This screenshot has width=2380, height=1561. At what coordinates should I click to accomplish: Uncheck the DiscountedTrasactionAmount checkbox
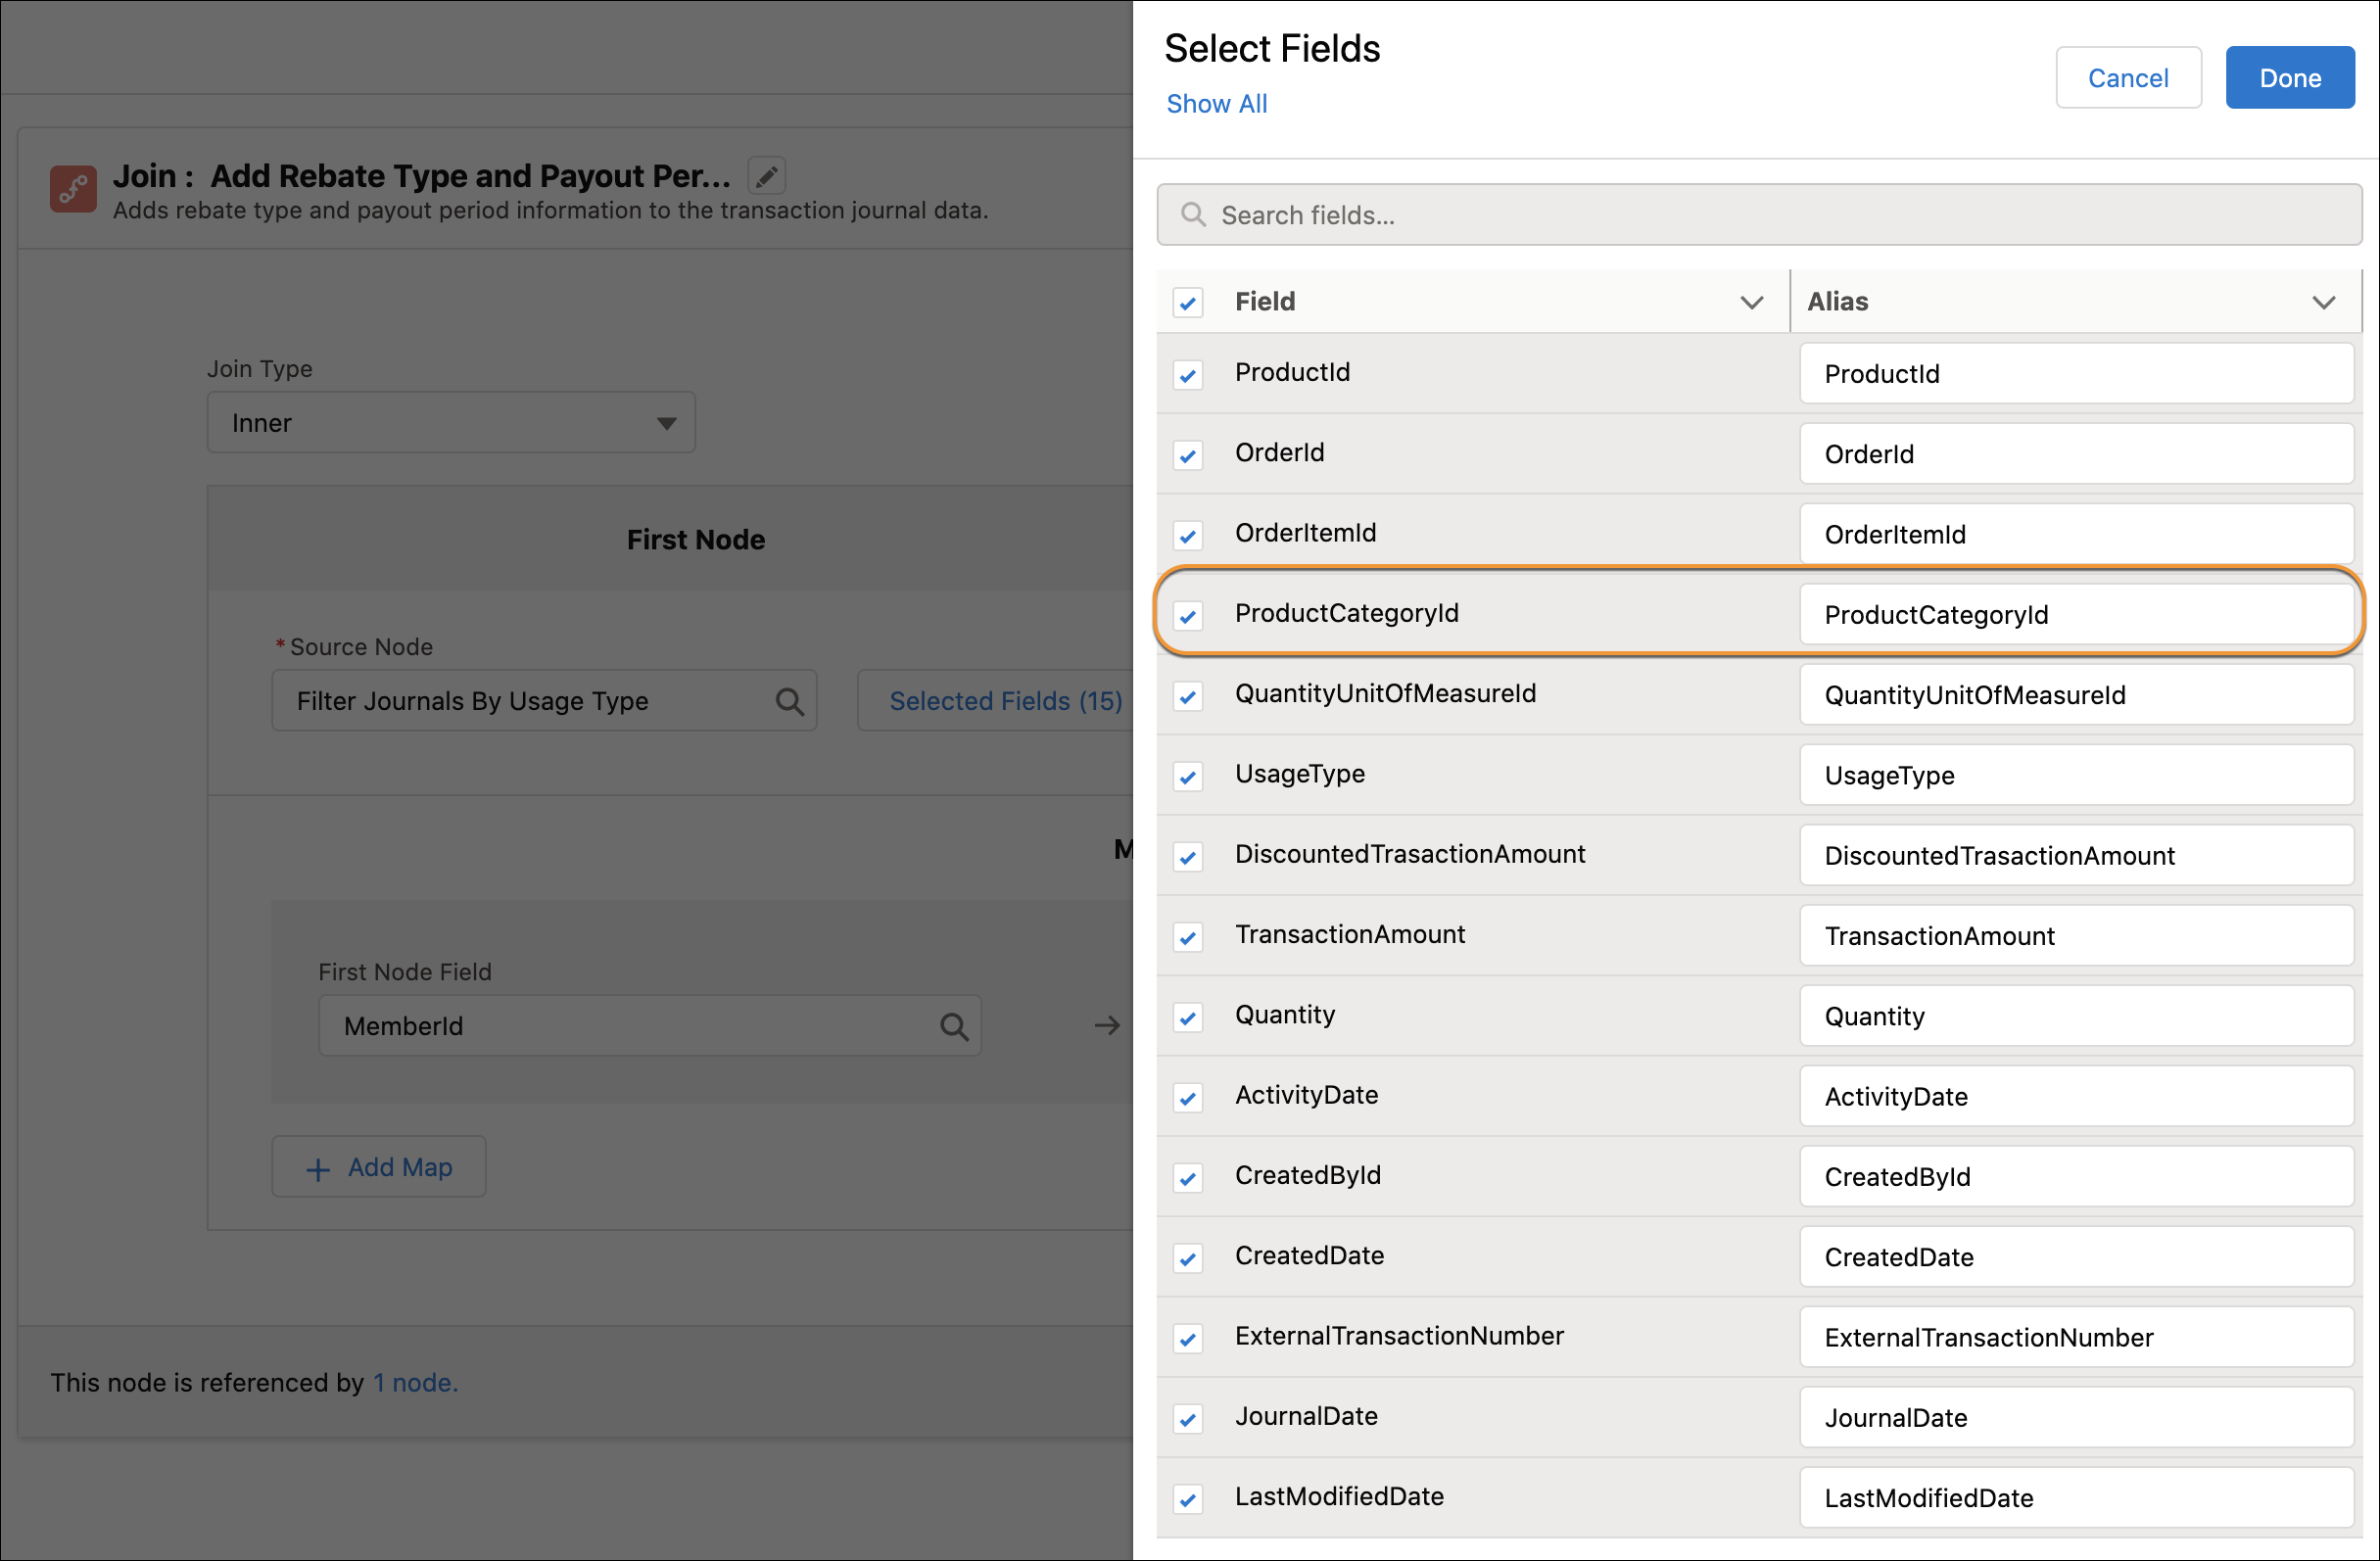[x=1188, y=858]
